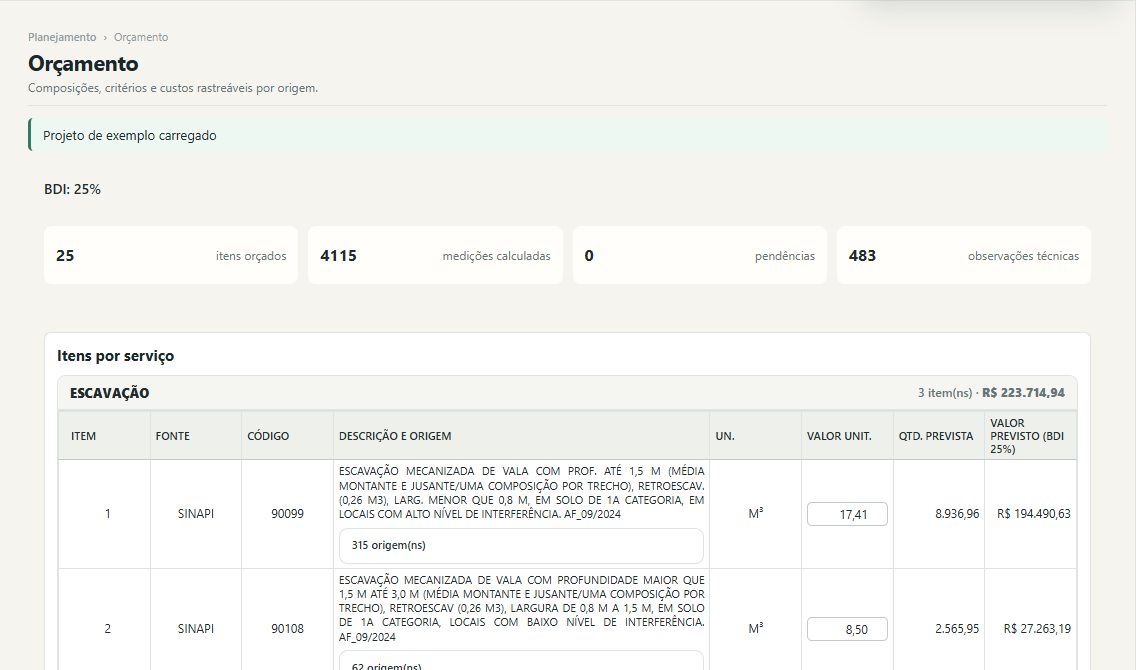Click the M³ unit in the 90108 row
1136x670 pixels.
click(756, 629)
